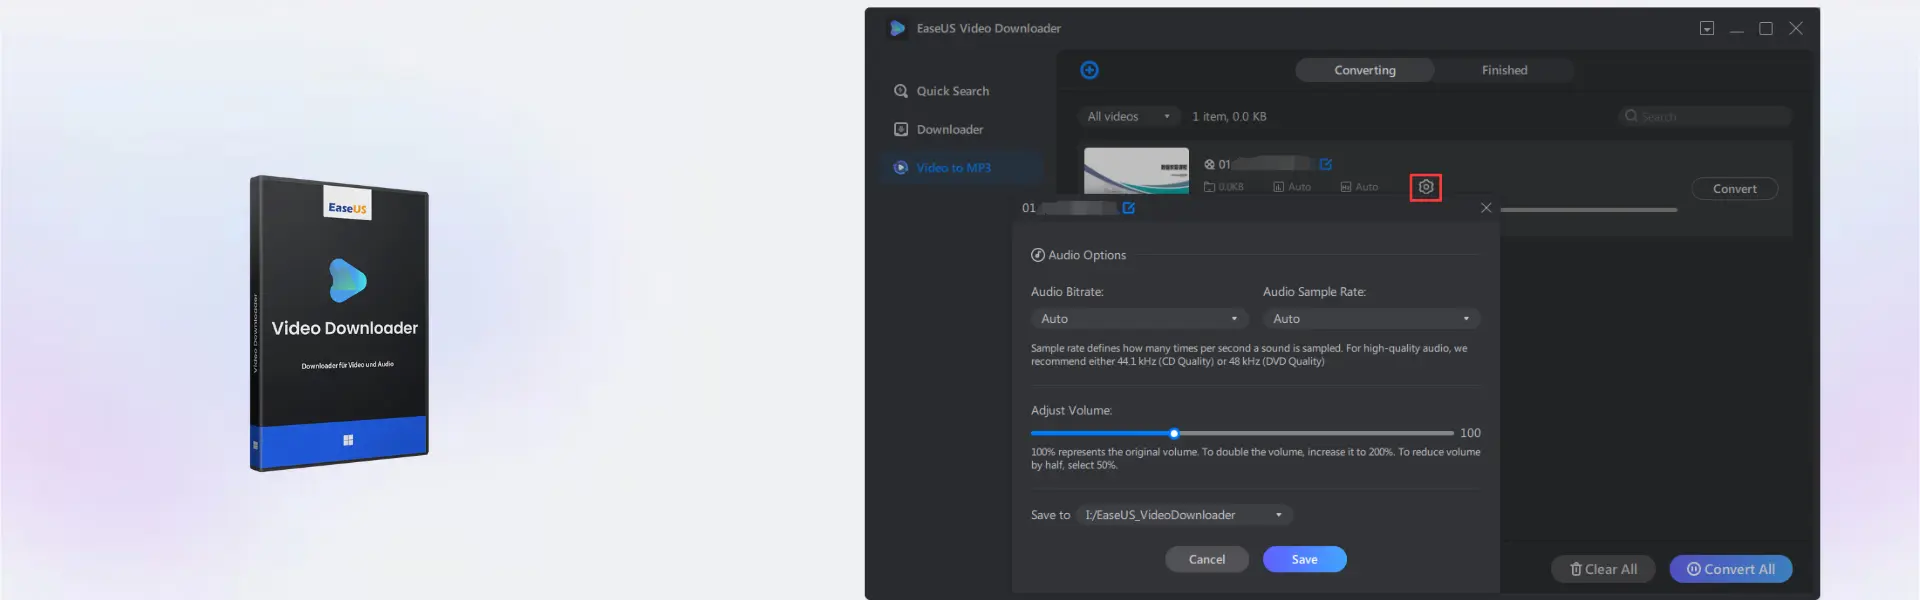Click the Convert button for the item
The width and height of the screenshot is (1920, 600).
1734,189
